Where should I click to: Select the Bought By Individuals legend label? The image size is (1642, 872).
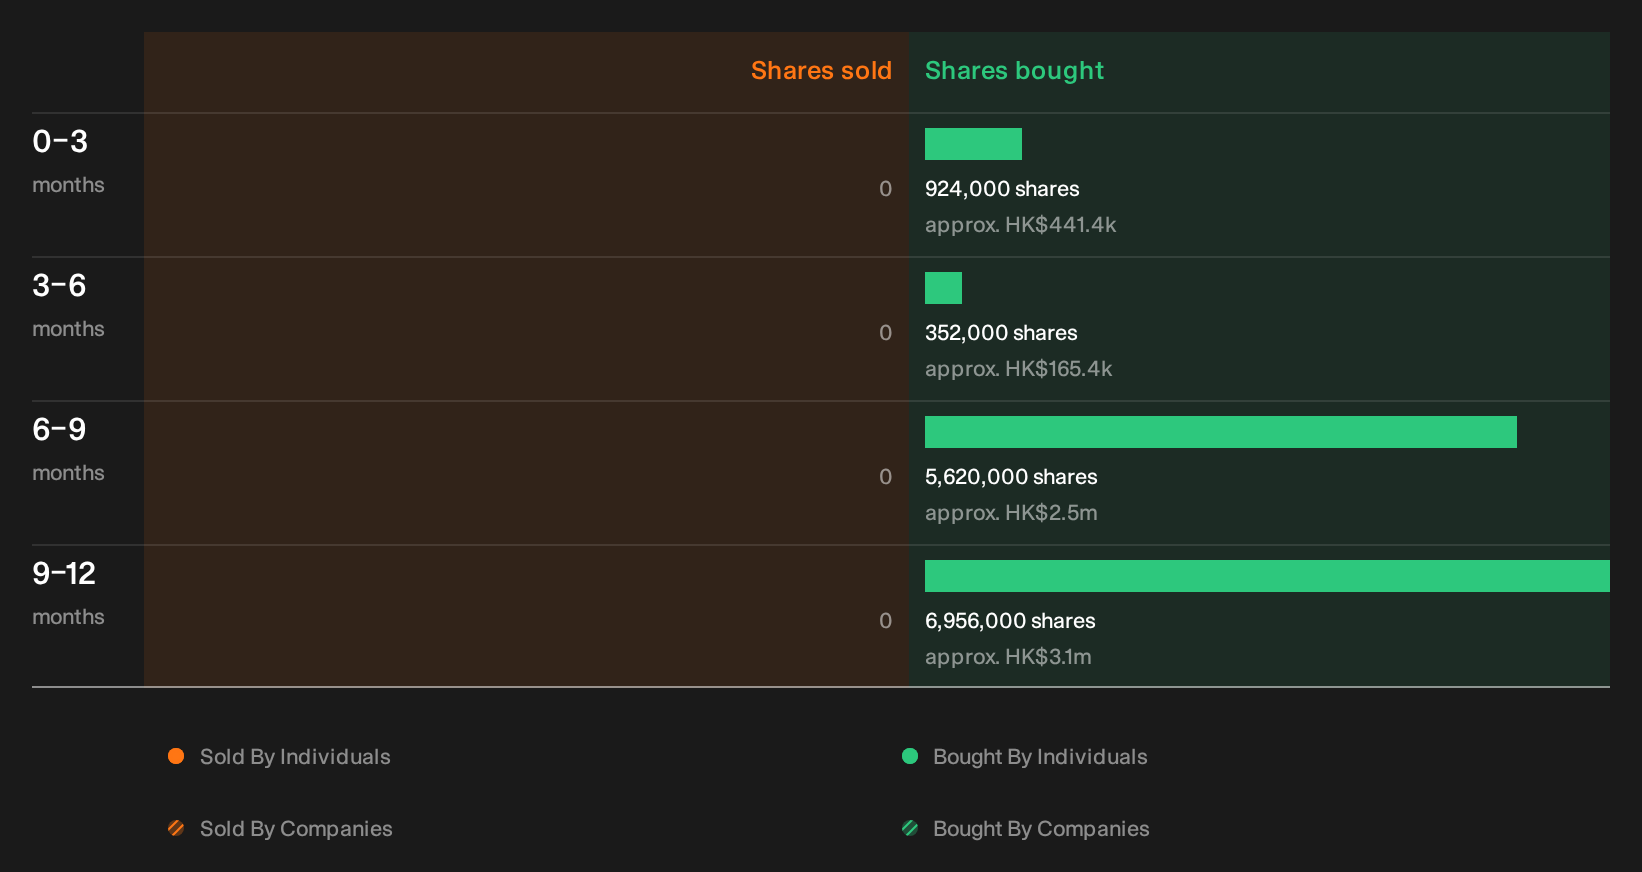point(1040,757)
